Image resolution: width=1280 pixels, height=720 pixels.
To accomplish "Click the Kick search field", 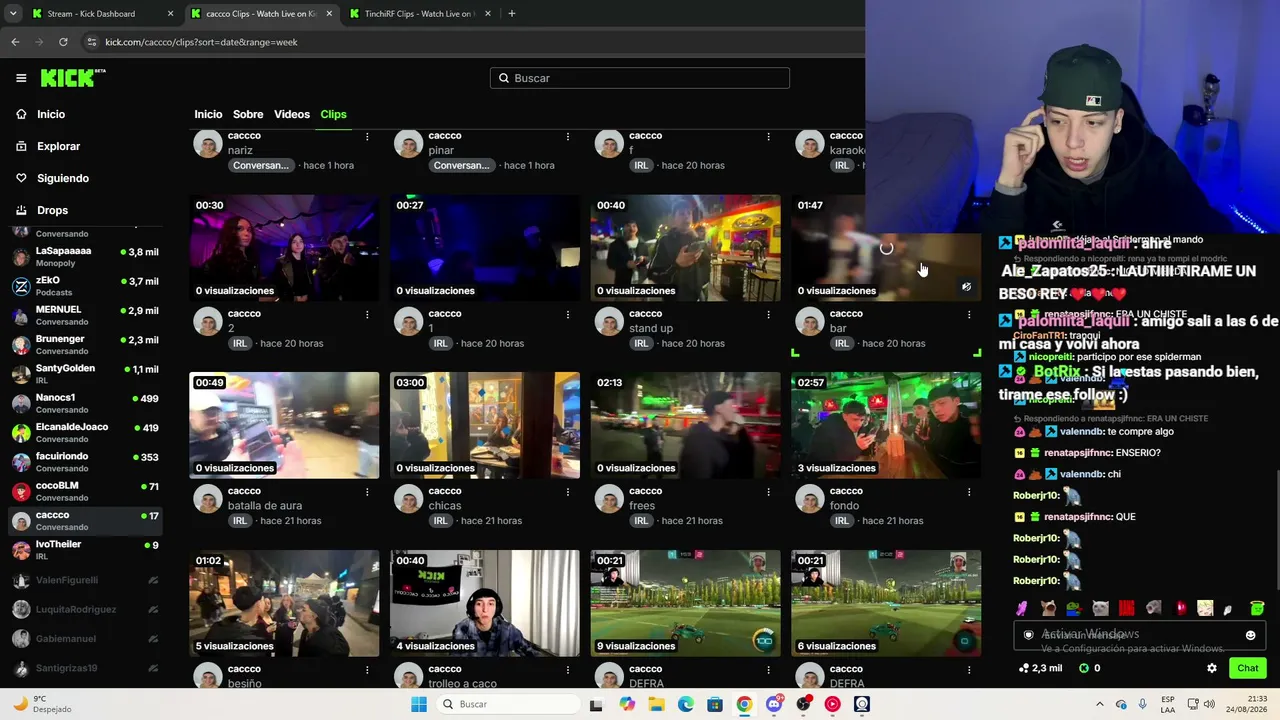I will click(x=640, y=78).
